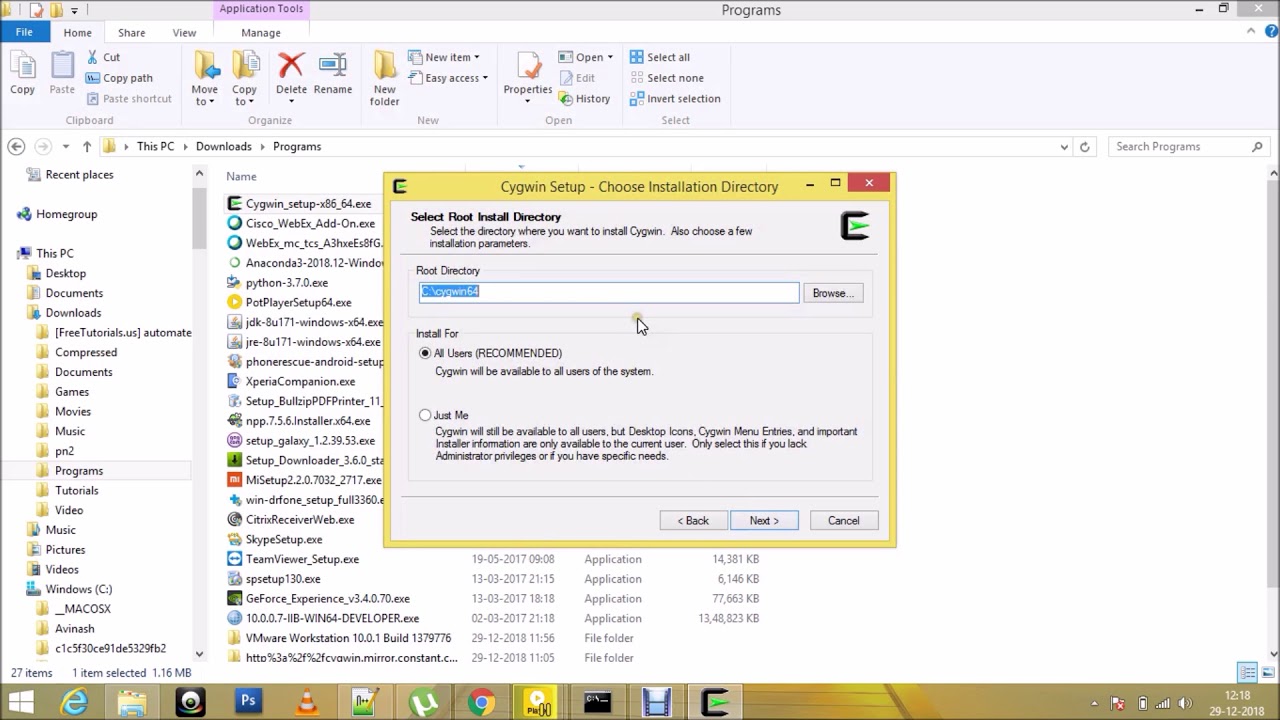Image resolution: width=1280 pixels, height=720 pixels.
Task: Open VLC media player from taskbar
Action: click(306, 703)
